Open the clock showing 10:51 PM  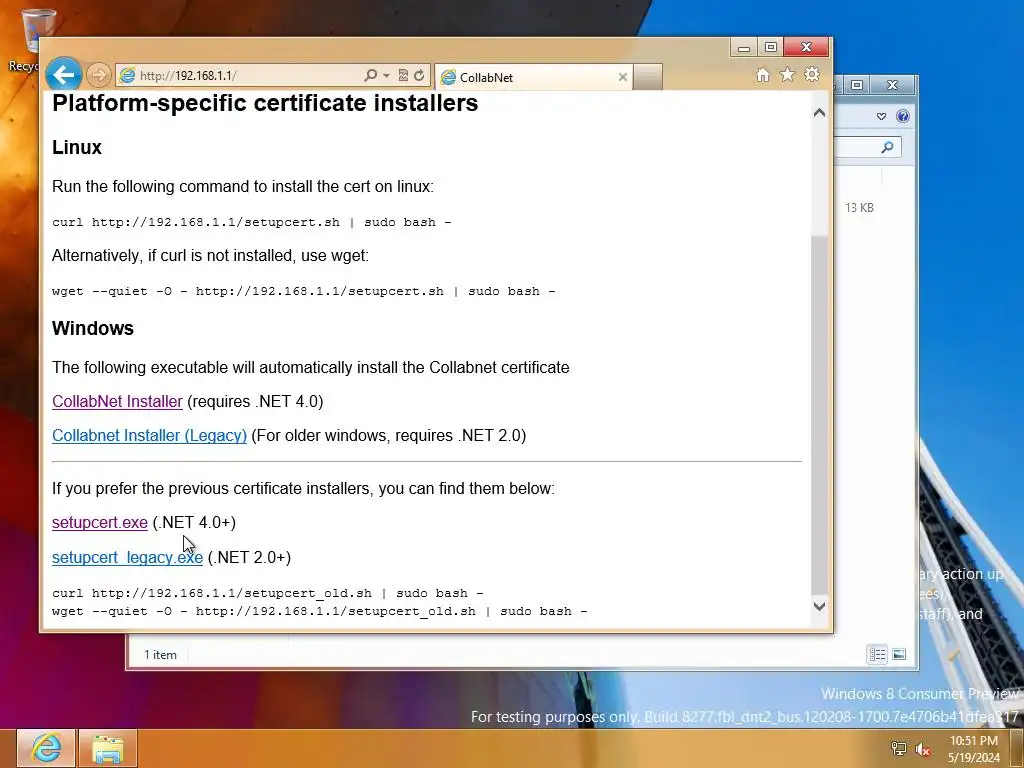tap(974, 749)
